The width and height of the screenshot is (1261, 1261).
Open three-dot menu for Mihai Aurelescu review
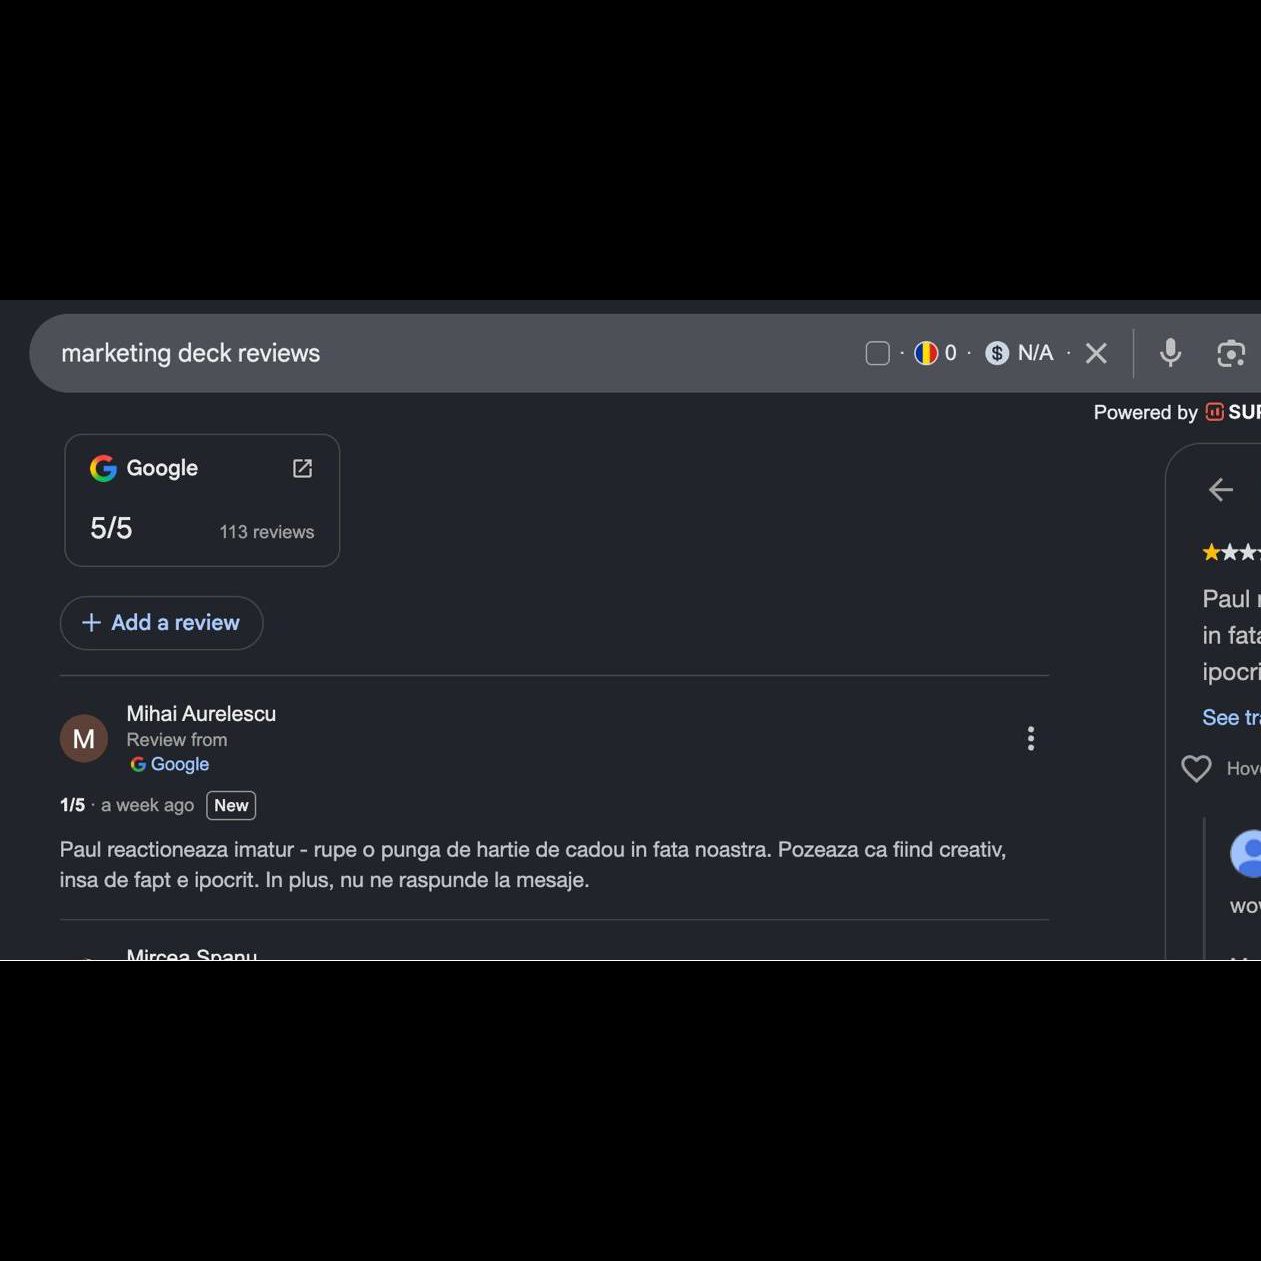pos(1031,739)
